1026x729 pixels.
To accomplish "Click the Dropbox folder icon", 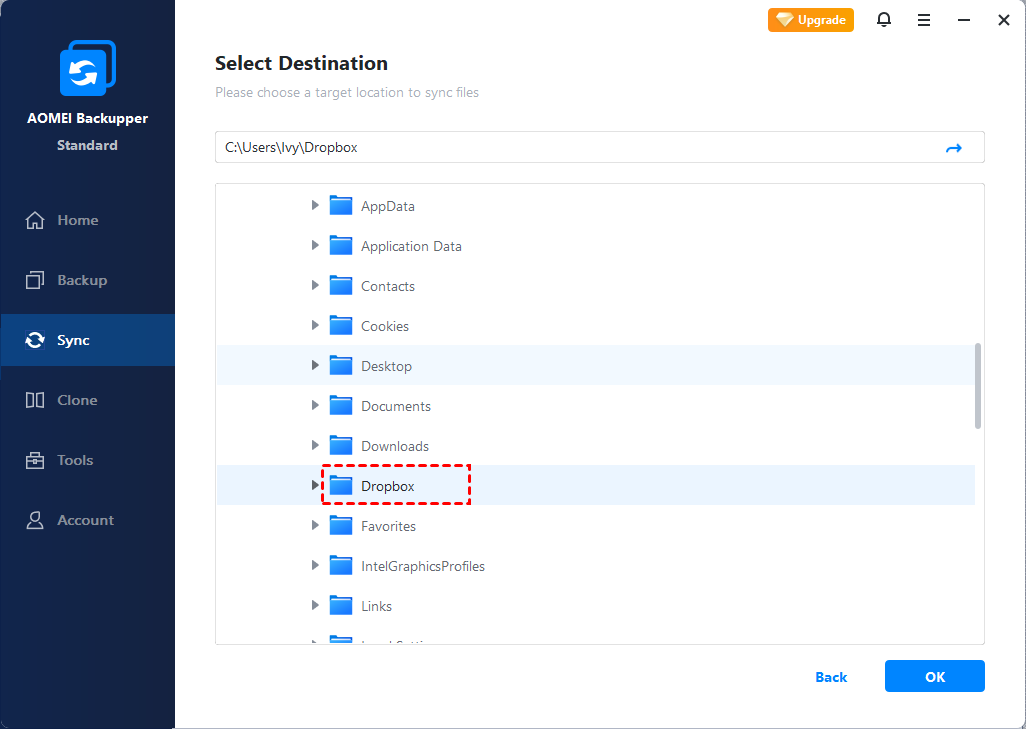I will (342, 486).
